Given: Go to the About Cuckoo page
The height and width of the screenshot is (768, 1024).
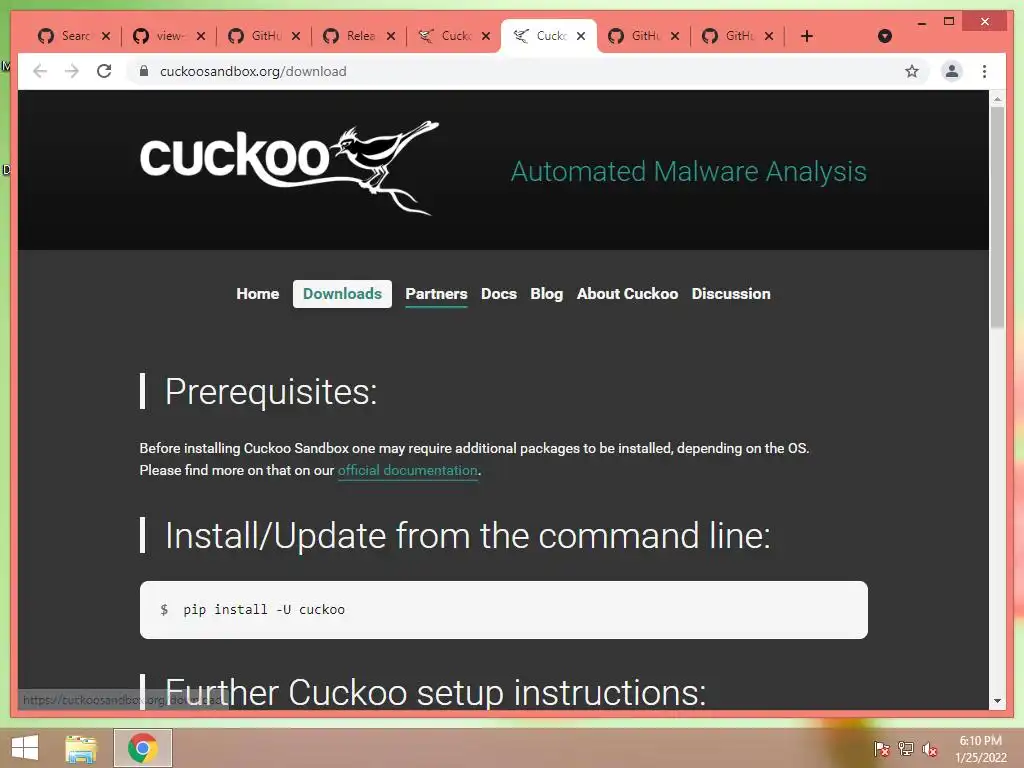Looking at the screenshot, I should tap(627, 294).
